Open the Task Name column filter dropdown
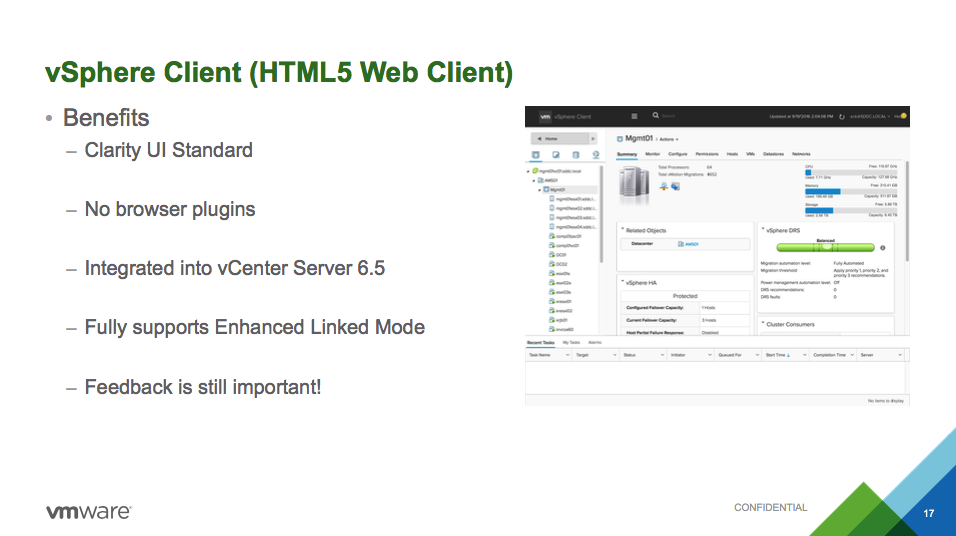Screen dimensions: 956x536 [x=566, y=355]
